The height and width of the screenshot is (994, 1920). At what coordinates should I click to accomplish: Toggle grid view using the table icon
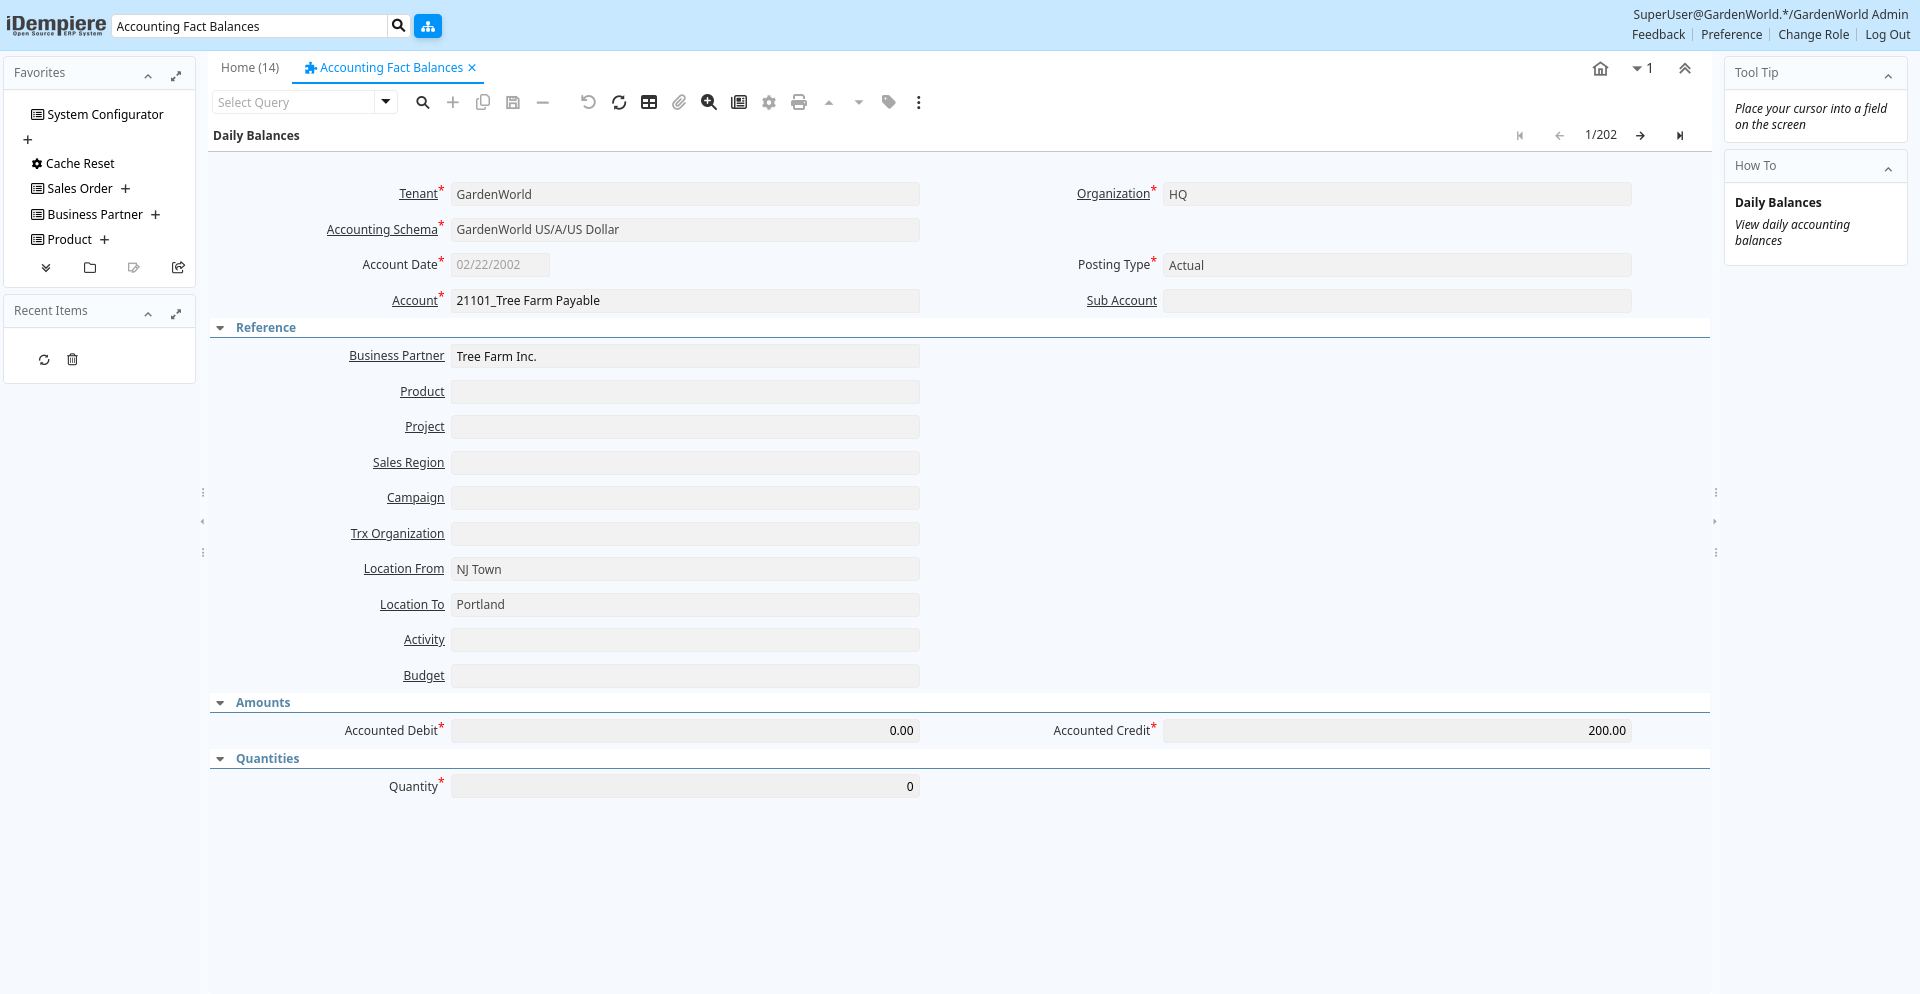pyautogui.click(x=649, y=103)
